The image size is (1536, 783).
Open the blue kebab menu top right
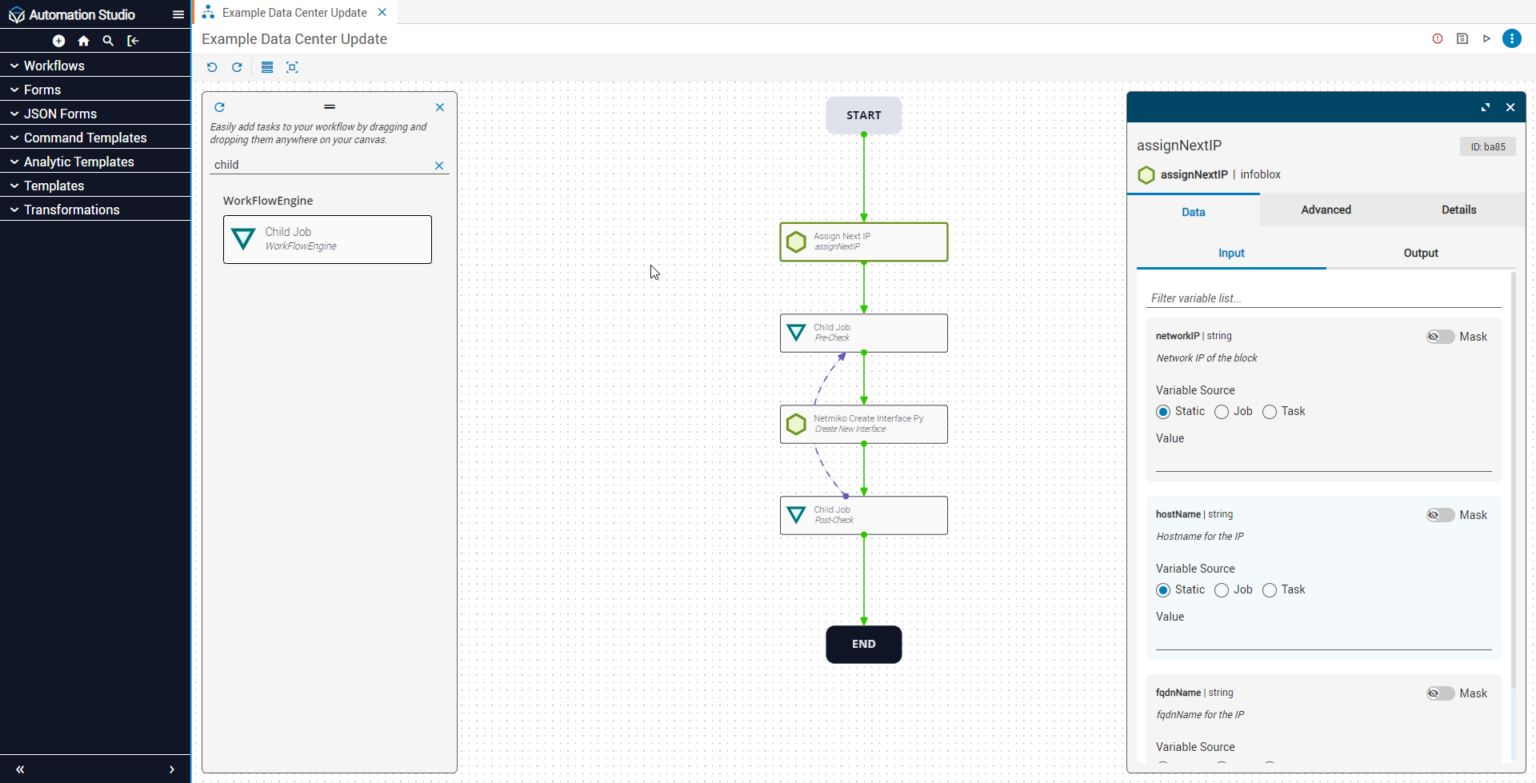tap(1512, 38)
